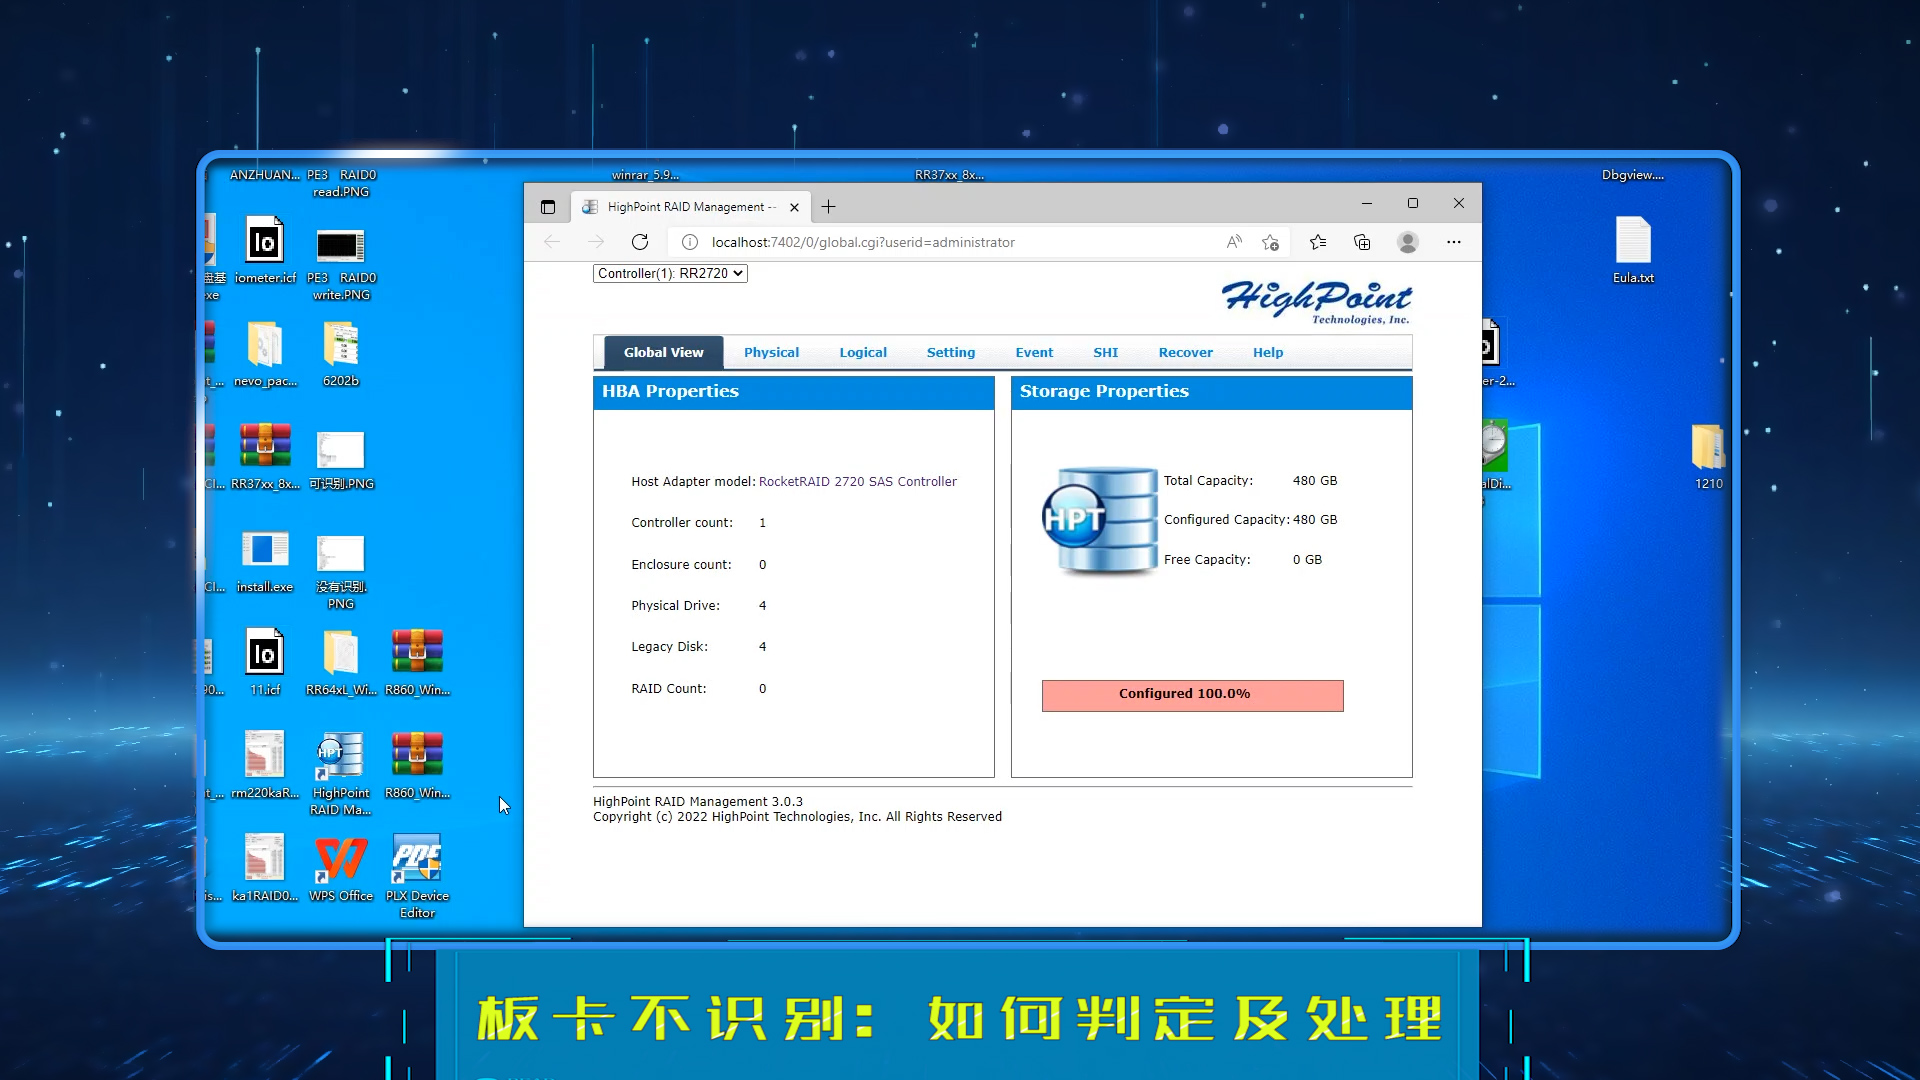Click the Total Capacity 480 GB value
Screen dimensions: 1920x1080
(1314, 481)
